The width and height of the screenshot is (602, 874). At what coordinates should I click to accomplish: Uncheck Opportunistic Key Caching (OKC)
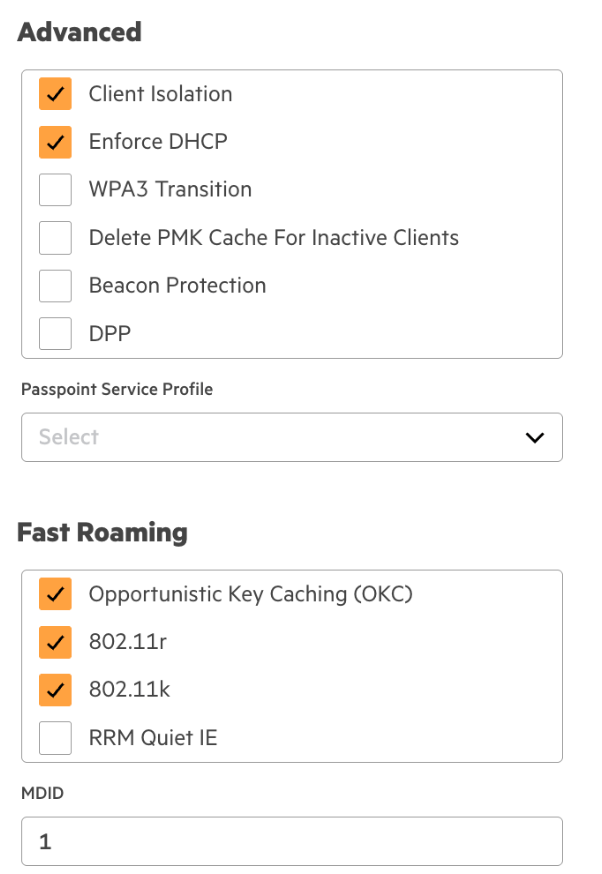(x=55, y=594)
